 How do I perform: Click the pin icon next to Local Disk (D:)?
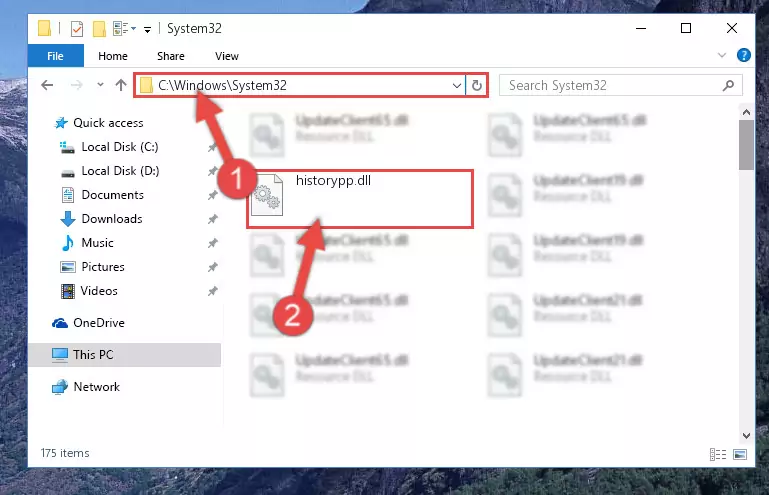pos(212,171)
